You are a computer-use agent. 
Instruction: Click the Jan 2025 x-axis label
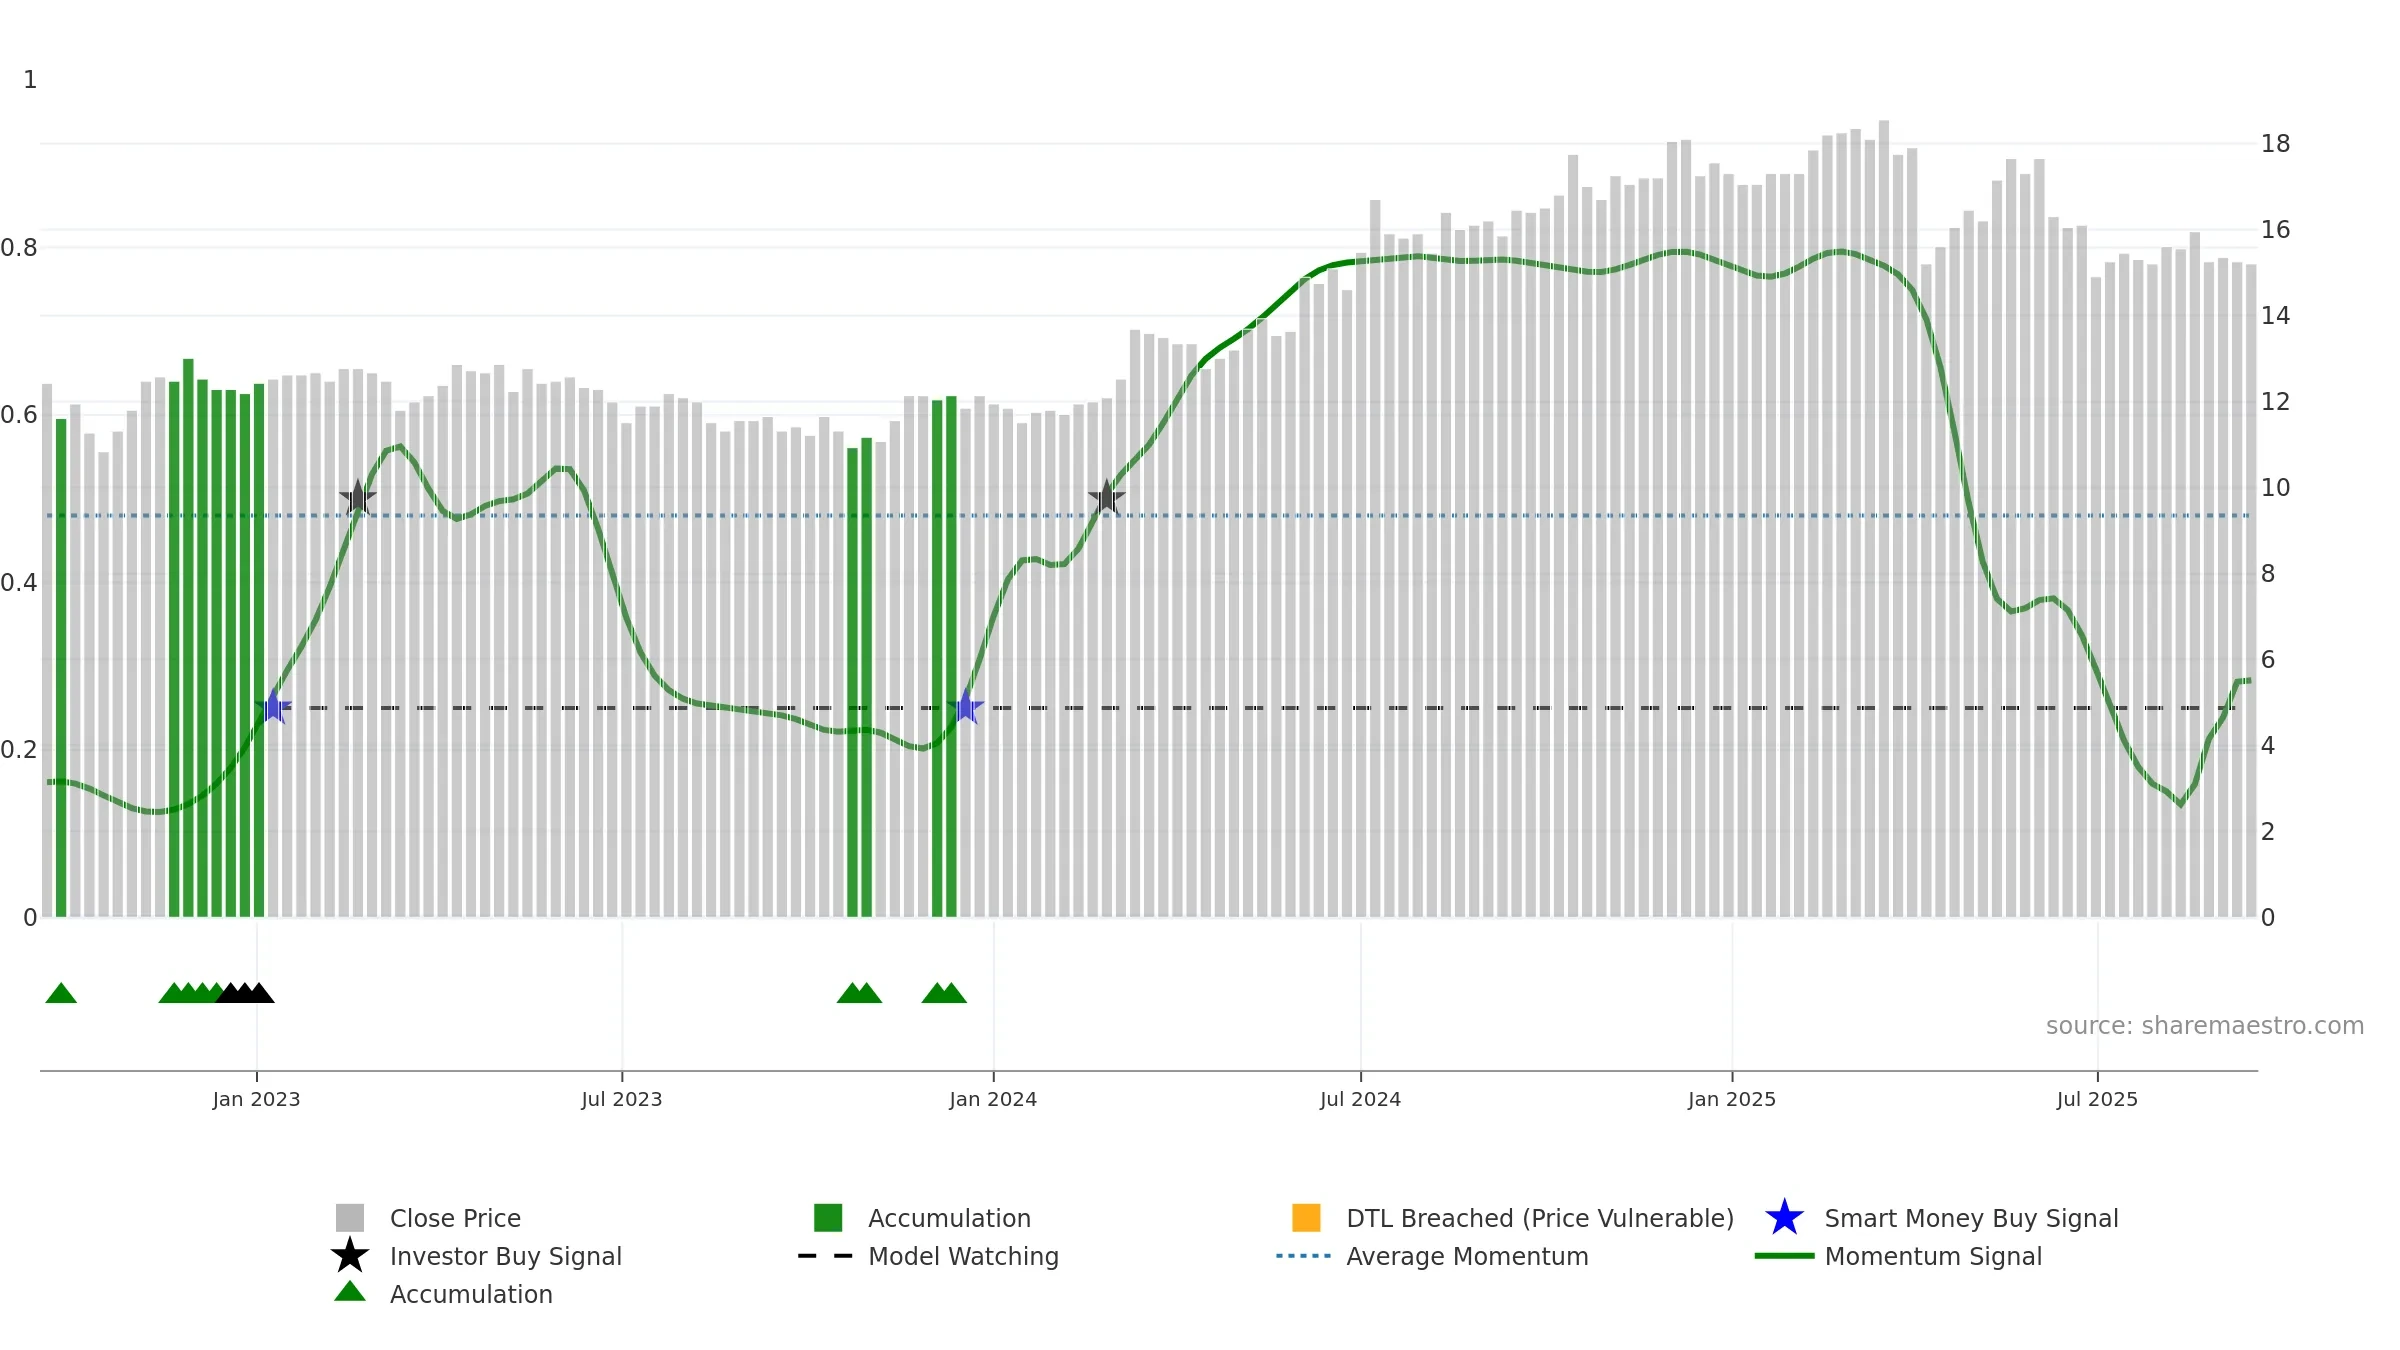coord(1732,1100)
